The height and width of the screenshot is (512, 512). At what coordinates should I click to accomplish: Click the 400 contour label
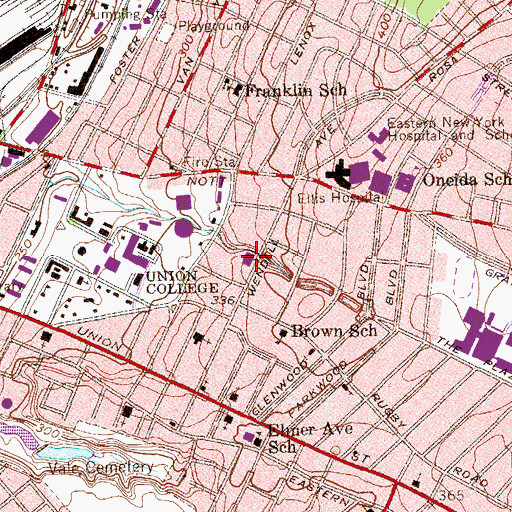[384, 26]
